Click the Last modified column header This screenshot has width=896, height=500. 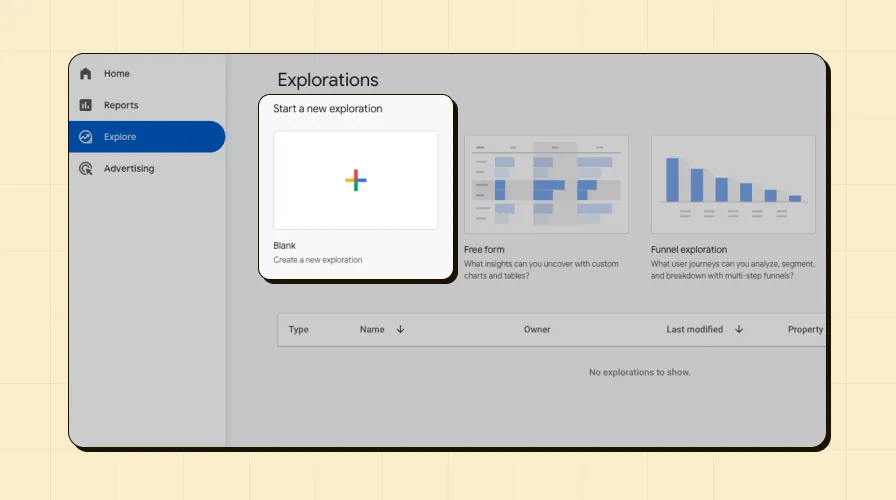pos(694,330)
